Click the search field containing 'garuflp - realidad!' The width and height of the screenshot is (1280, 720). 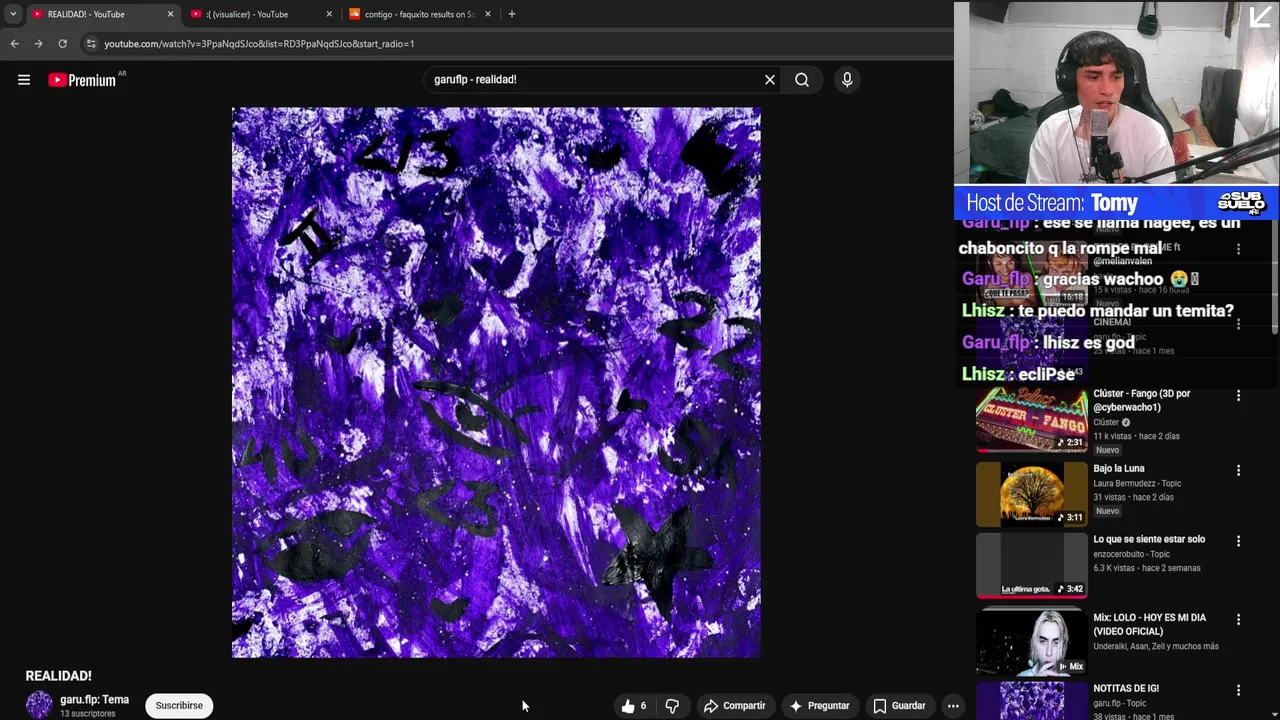coord(594,80)
